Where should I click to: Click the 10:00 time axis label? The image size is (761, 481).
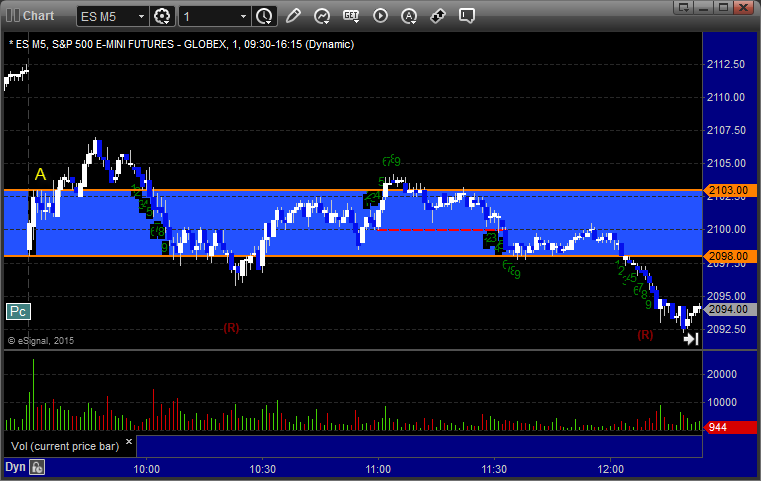point(147,469)
